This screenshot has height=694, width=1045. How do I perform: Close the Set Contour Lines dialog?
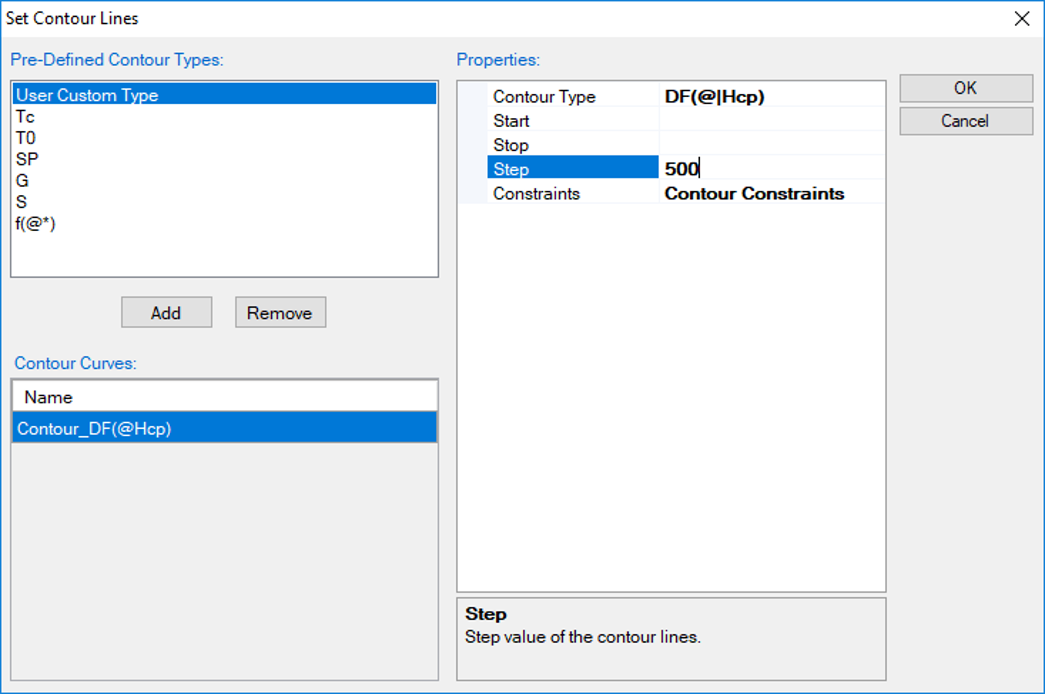1021,19
